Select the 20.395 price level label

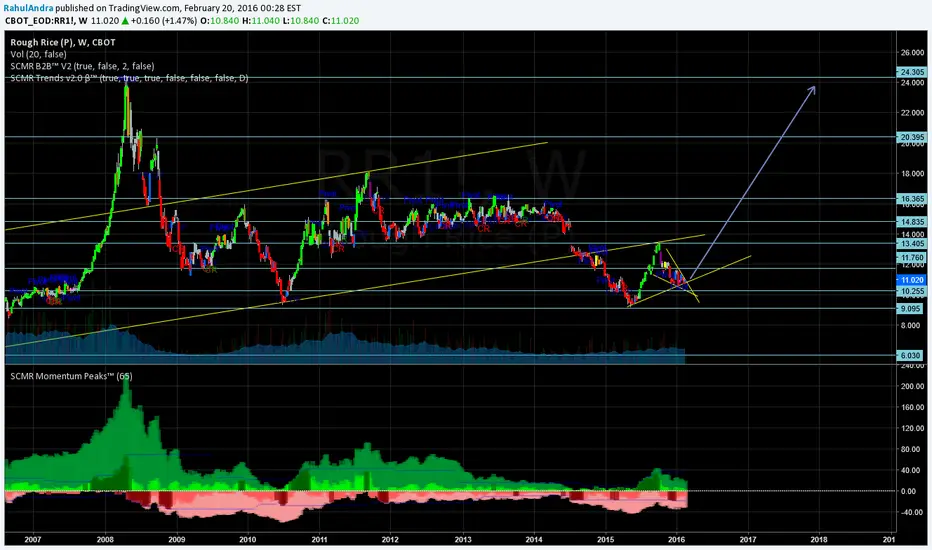(x=912, y=137)
